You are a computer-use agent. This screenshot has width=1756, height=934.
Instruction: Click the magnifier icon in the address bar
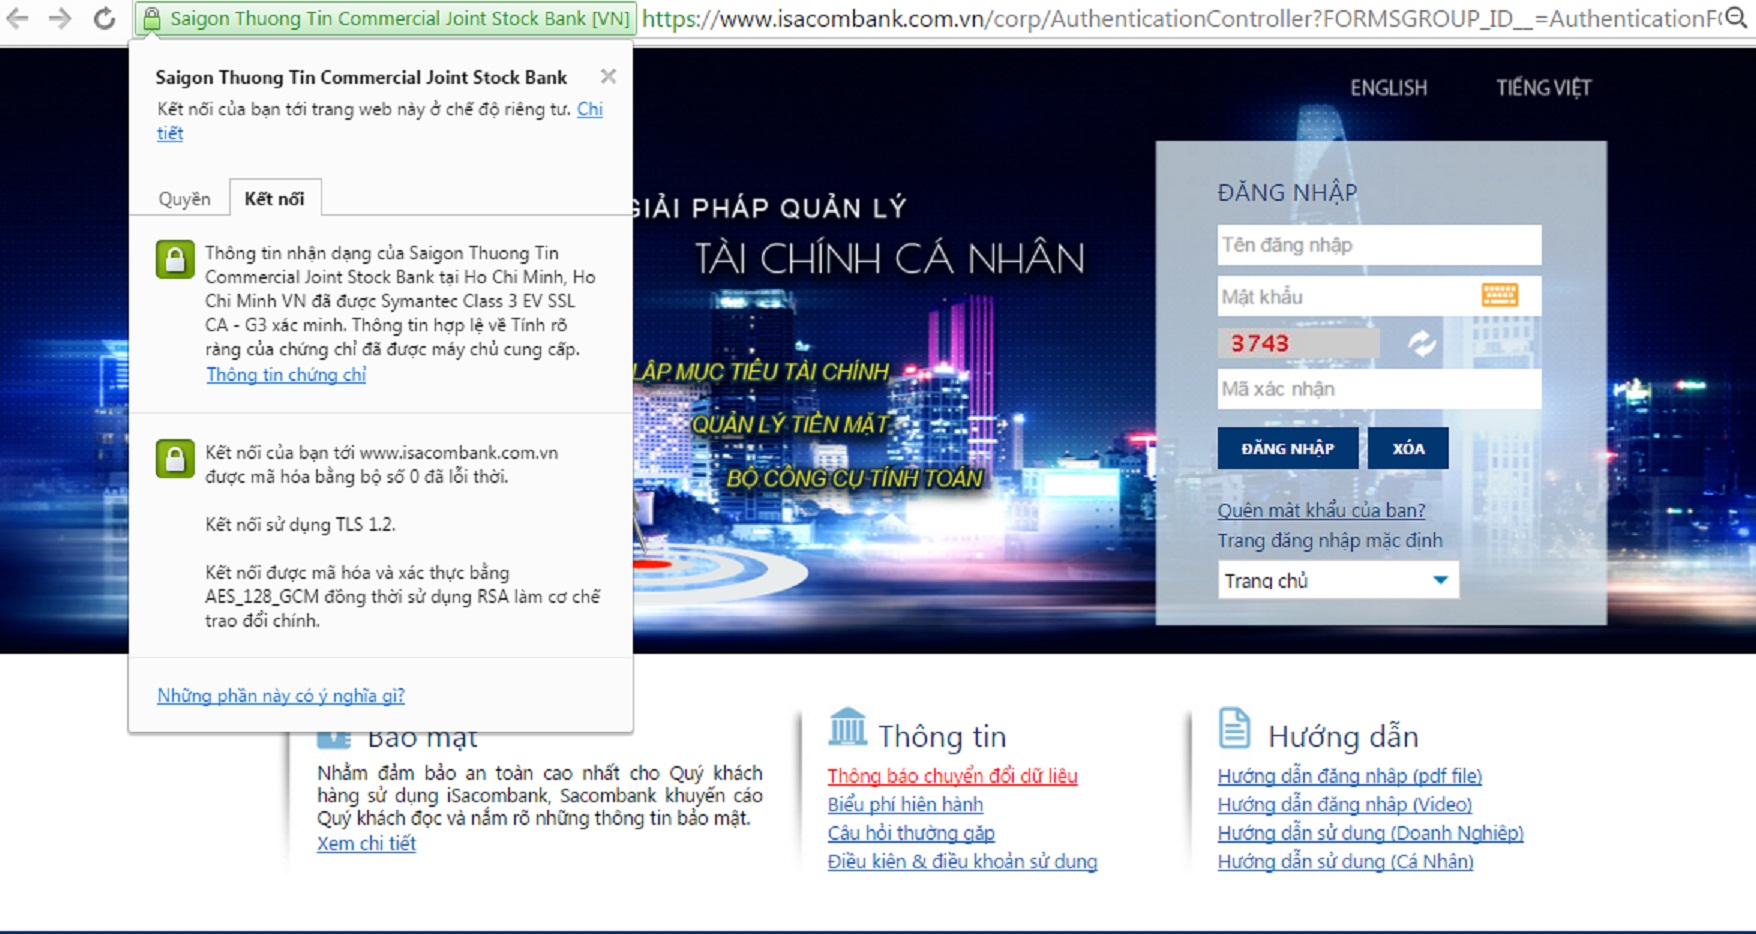pos(1736,18)
